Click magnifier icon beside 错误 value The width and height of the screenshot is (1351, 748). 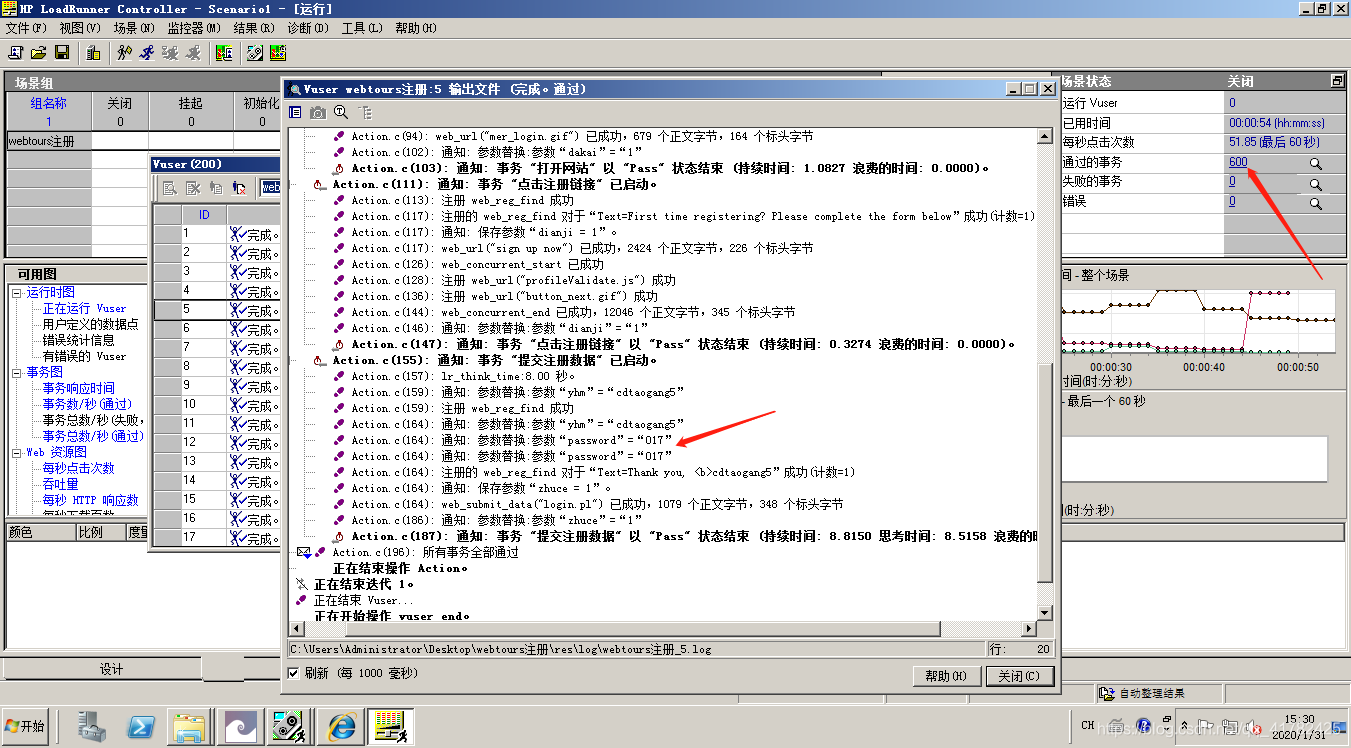click(1316, 203)
